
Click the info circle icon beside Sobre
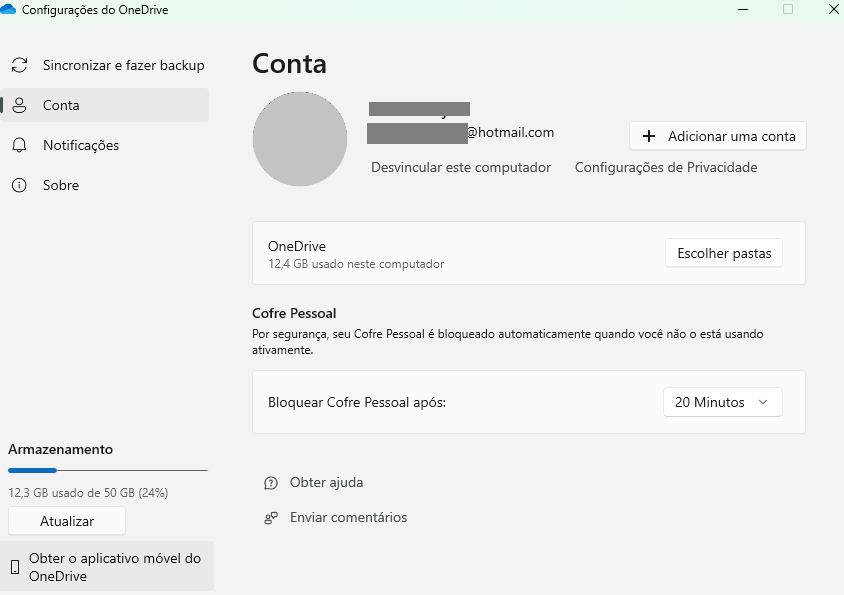pos(19,185)
